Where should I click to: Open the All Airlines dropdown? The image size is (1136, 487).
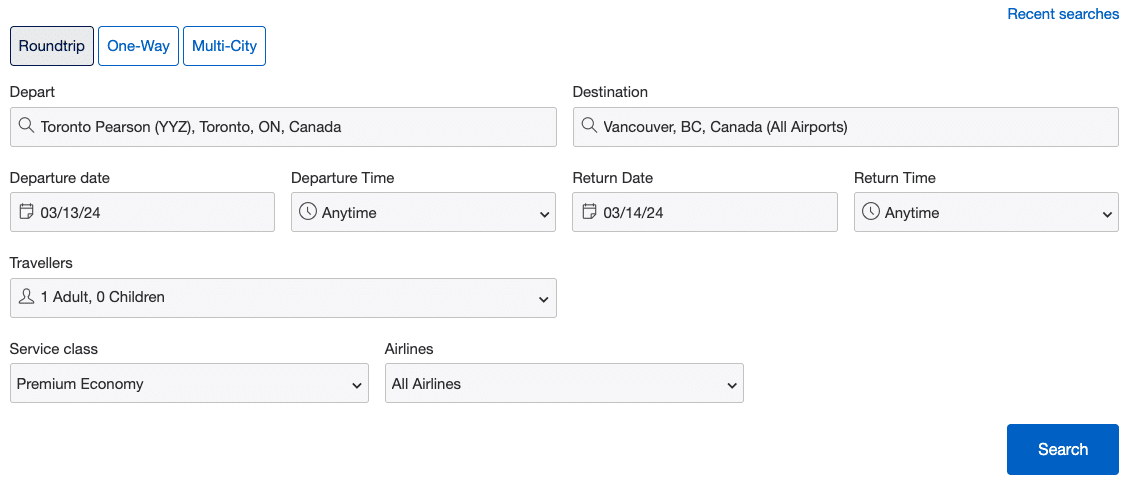point(564,384)
